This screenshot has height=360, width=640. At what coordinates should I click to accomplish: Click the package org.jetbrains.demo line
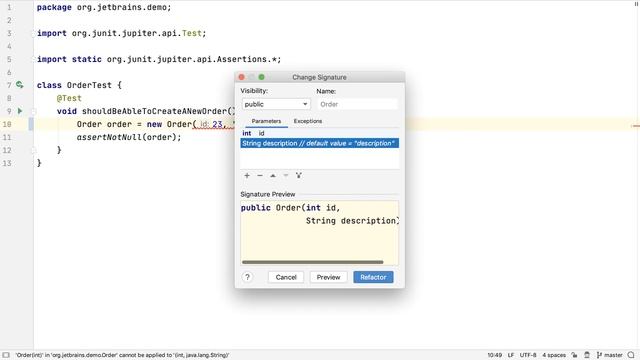tap(104, 7)
